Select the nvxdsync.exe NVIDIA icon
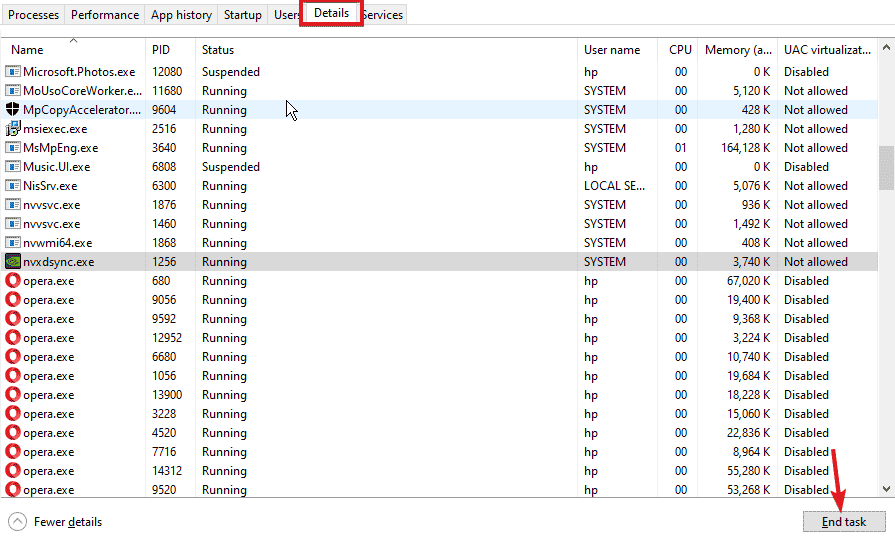895x546 pixels. tap(13, 261)
